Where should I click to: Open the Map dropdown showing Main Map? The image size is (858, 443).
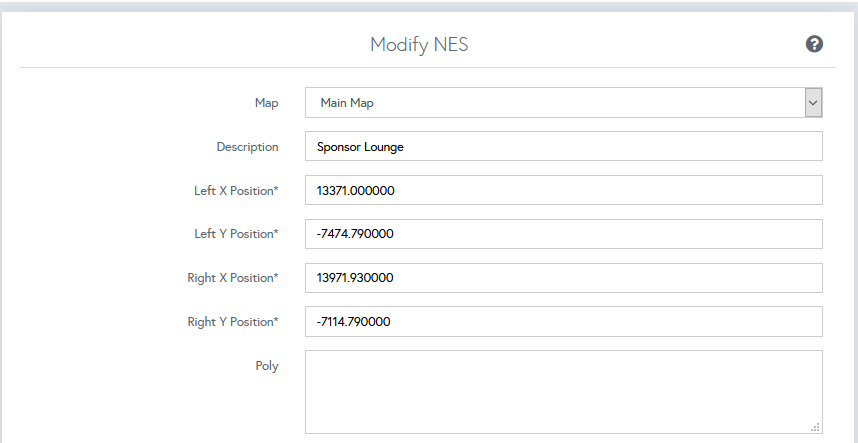[x=555, y=102]
